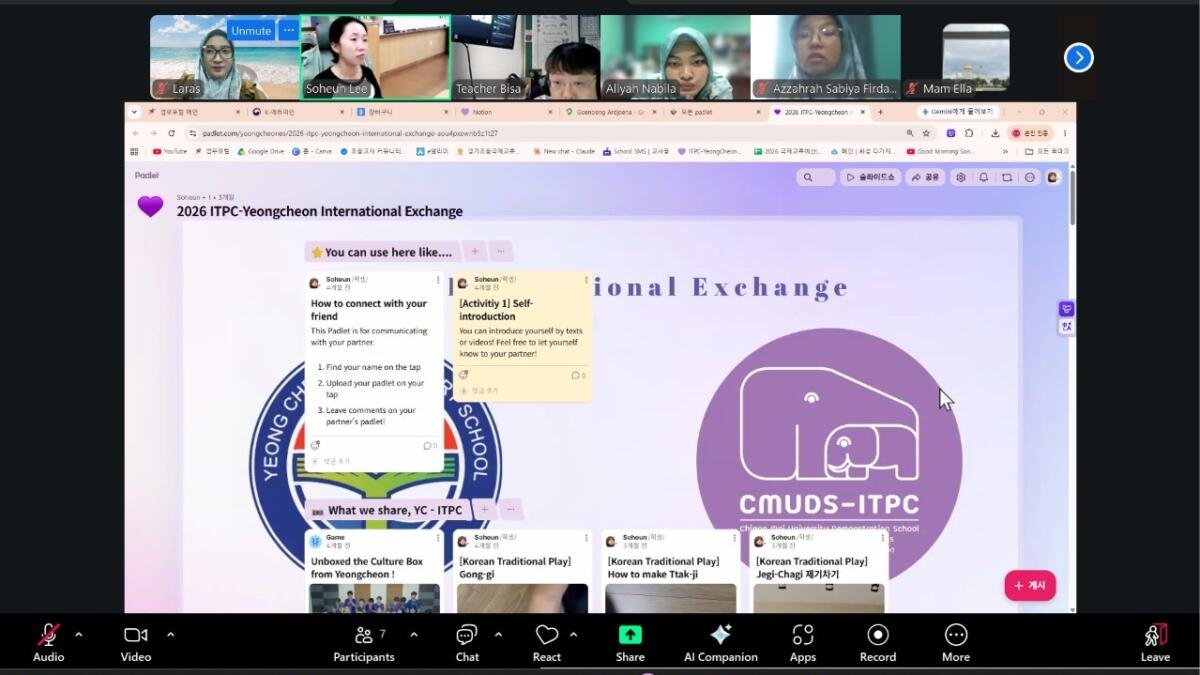Expand chat options arrow
Image resolution: width=1200 pixels, height=675 pixels.
(498, 634)
